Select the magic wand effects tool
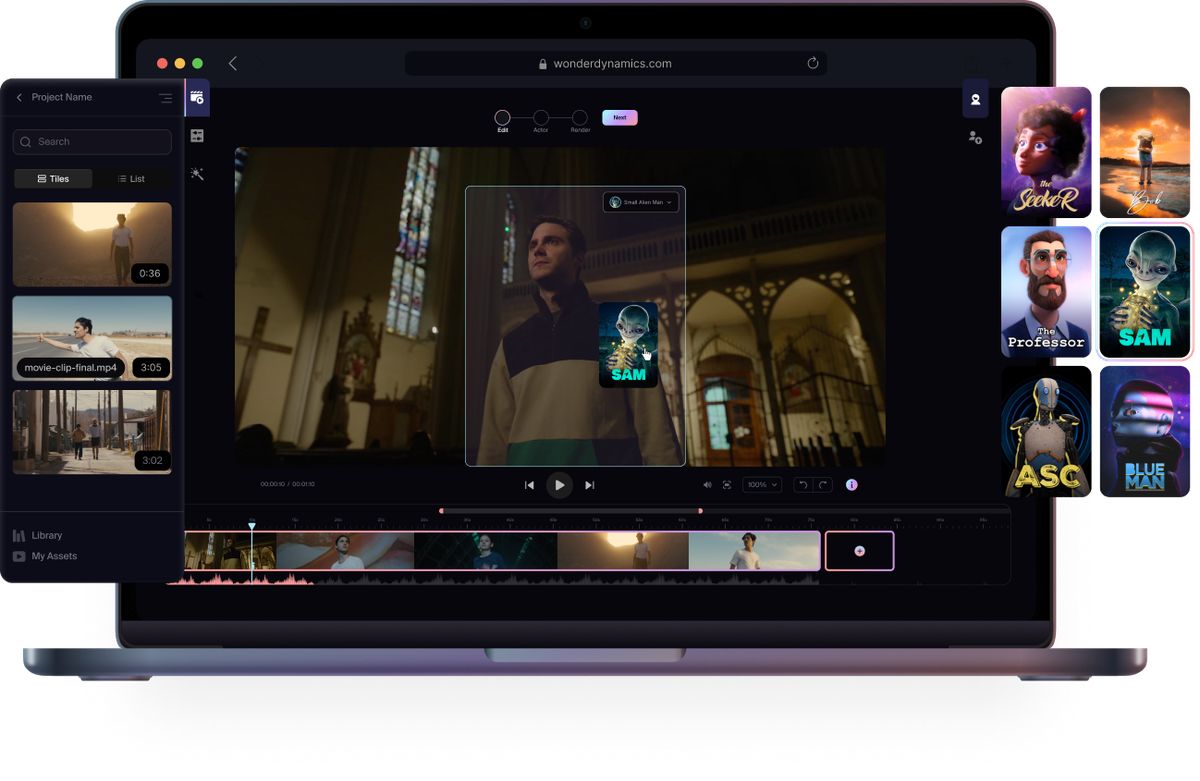Viewport: 1200px width, 781px height. coord(197,174)
